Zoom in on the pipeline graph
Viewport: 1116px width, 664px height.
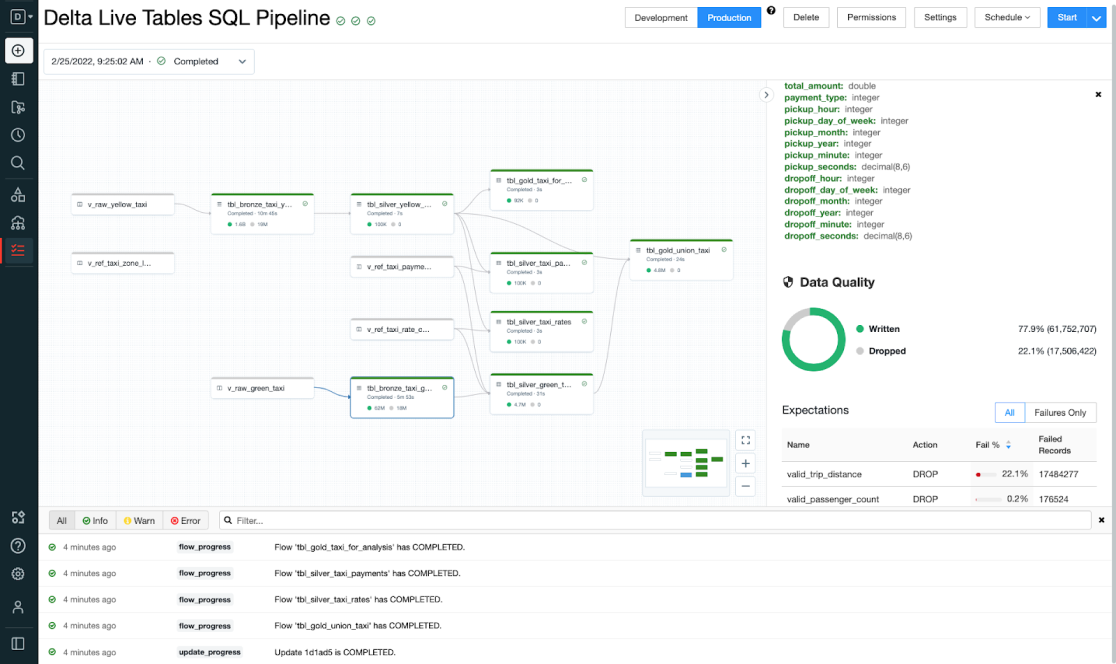point(745,463)
